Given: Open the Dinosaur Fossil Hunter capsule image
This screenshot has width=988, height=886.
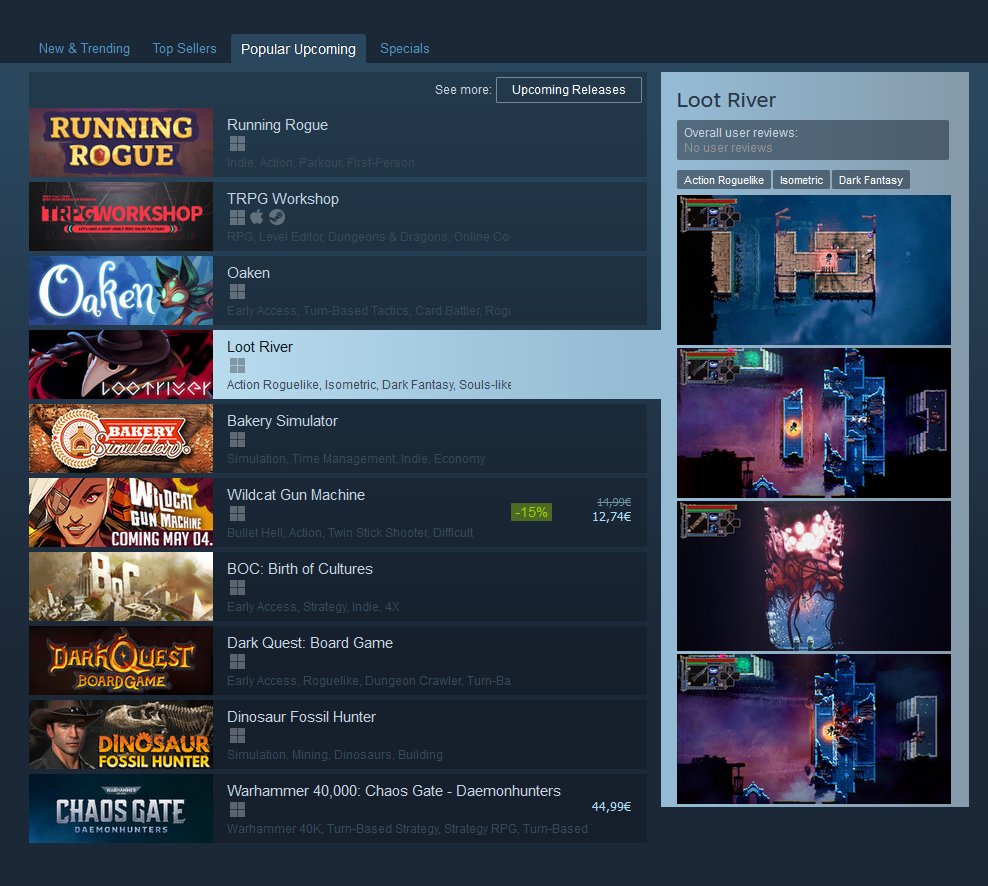Looking at the screenshot, I should (x=121, y=734).
